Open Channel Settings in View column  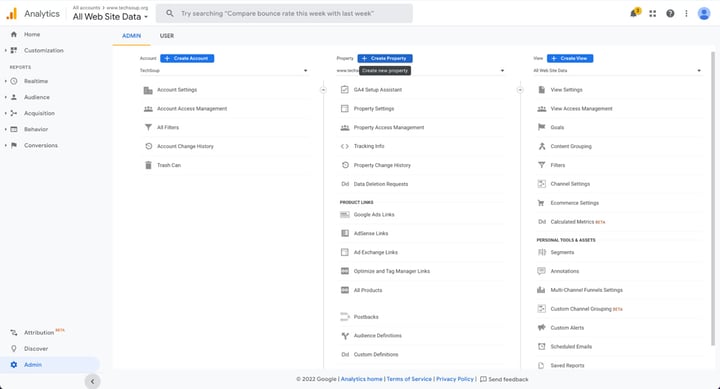(570, 184)
